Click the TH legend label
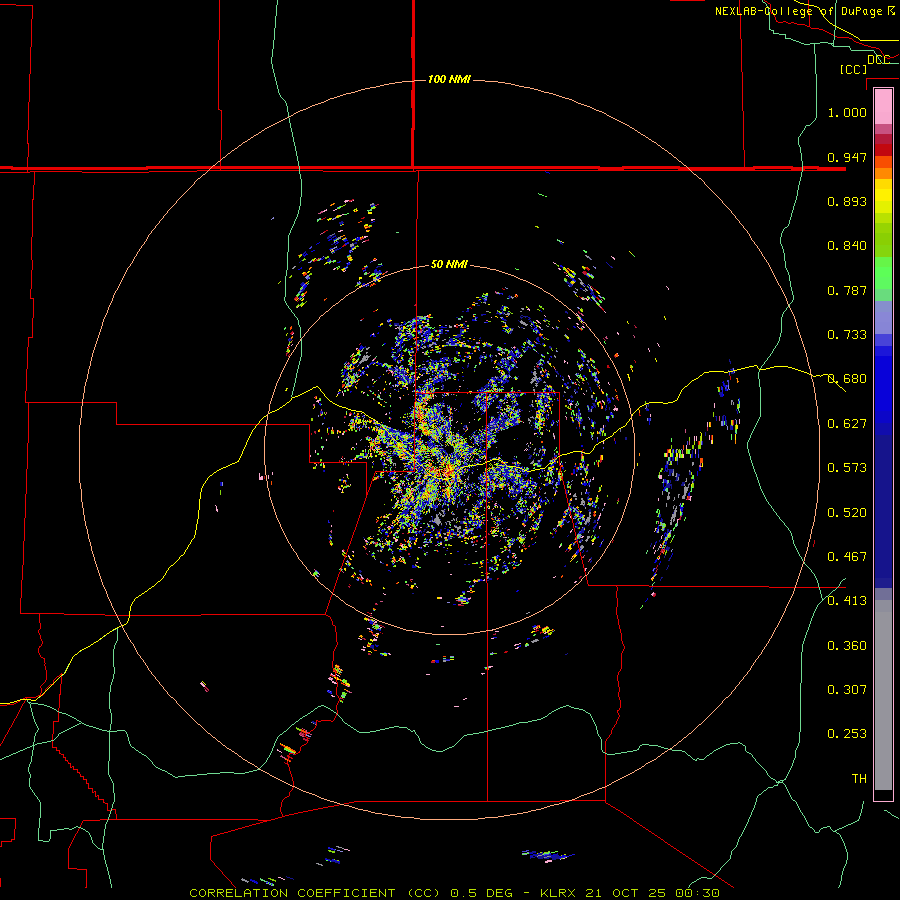This screenshot has width=900, height=900. click(859, 779)
